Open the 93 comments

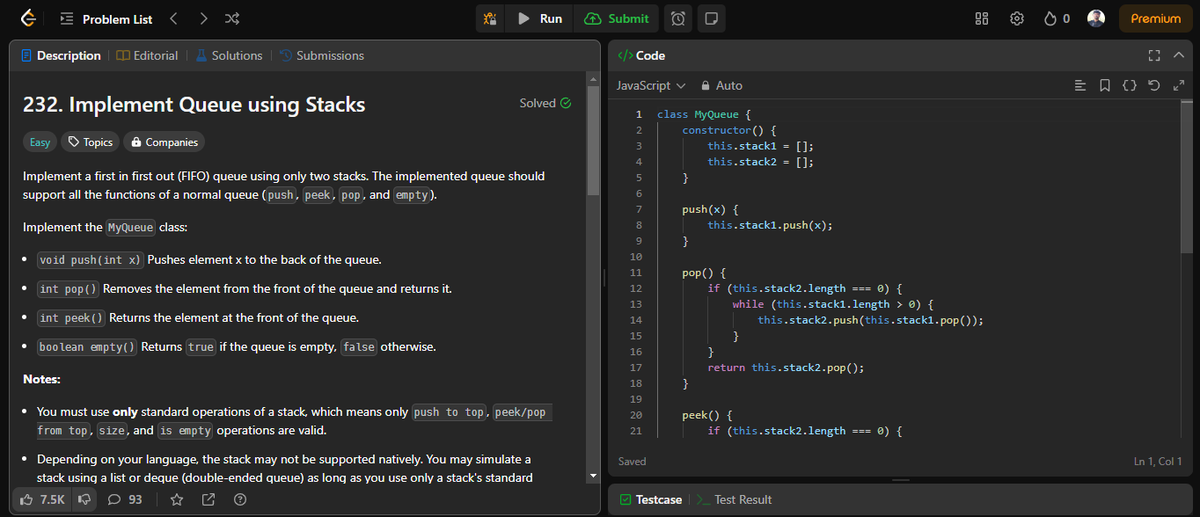coord(126,499)
